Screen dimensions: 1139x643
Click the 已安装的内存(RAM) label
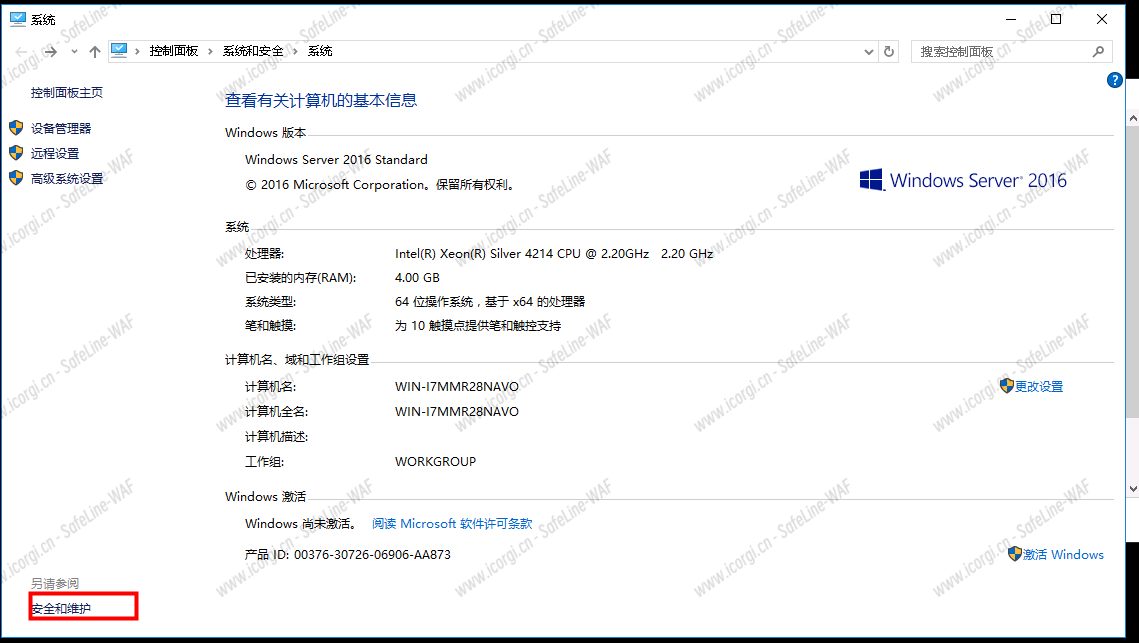(x=301, y=278)
